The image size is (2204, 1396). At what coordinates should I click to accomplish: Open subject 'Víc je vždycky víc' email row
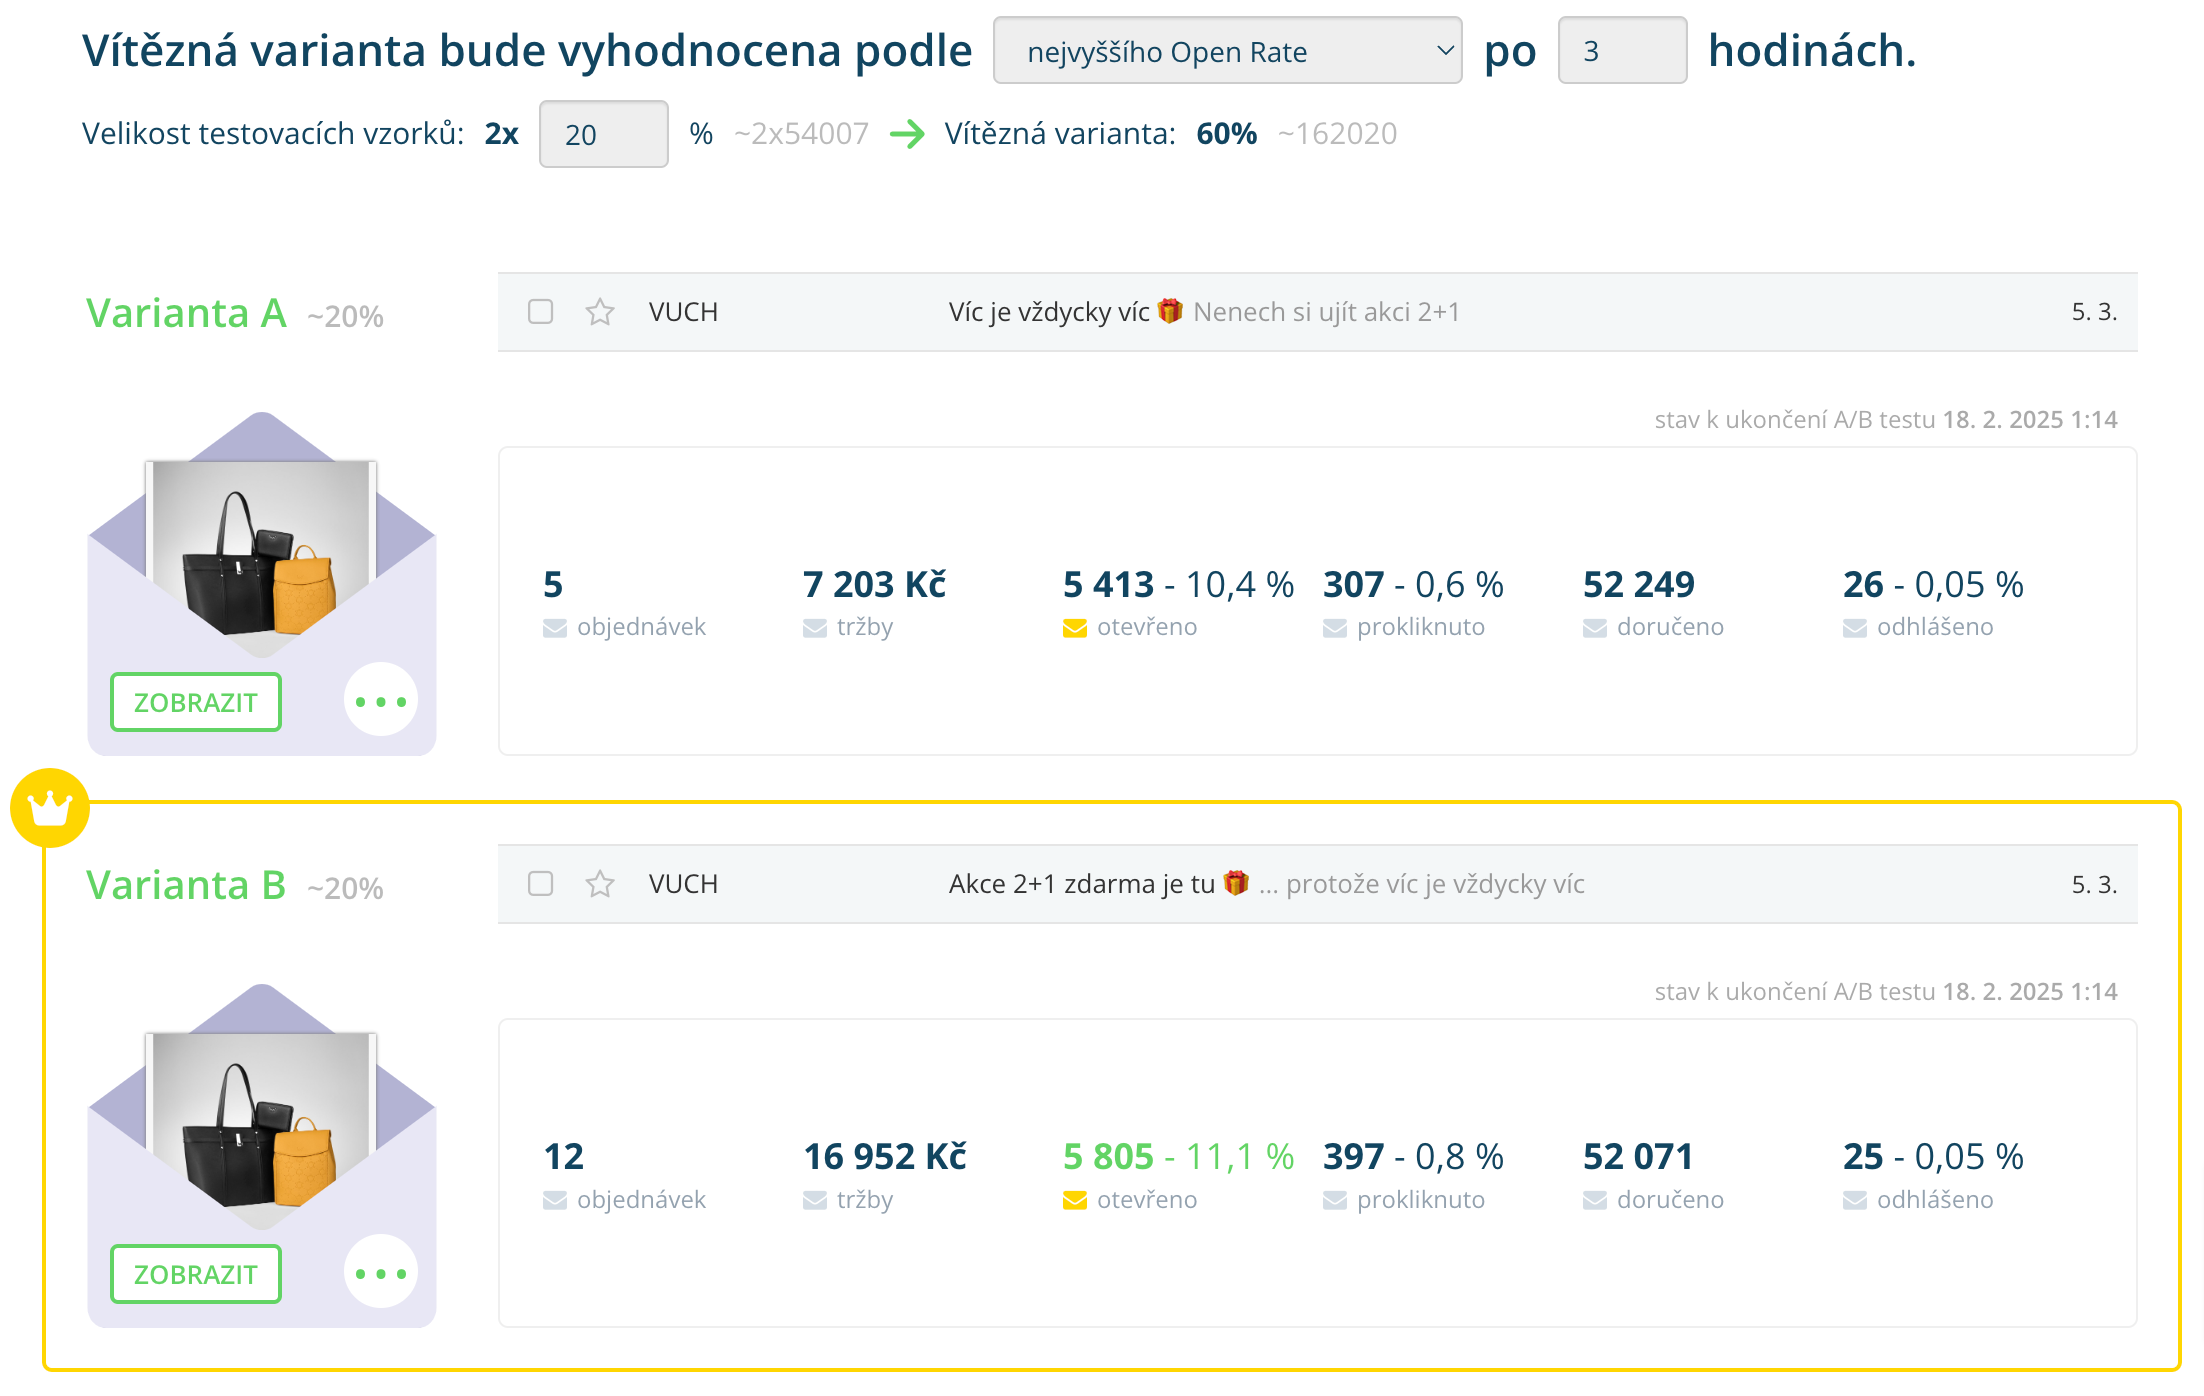click(x=1050, y=312)
